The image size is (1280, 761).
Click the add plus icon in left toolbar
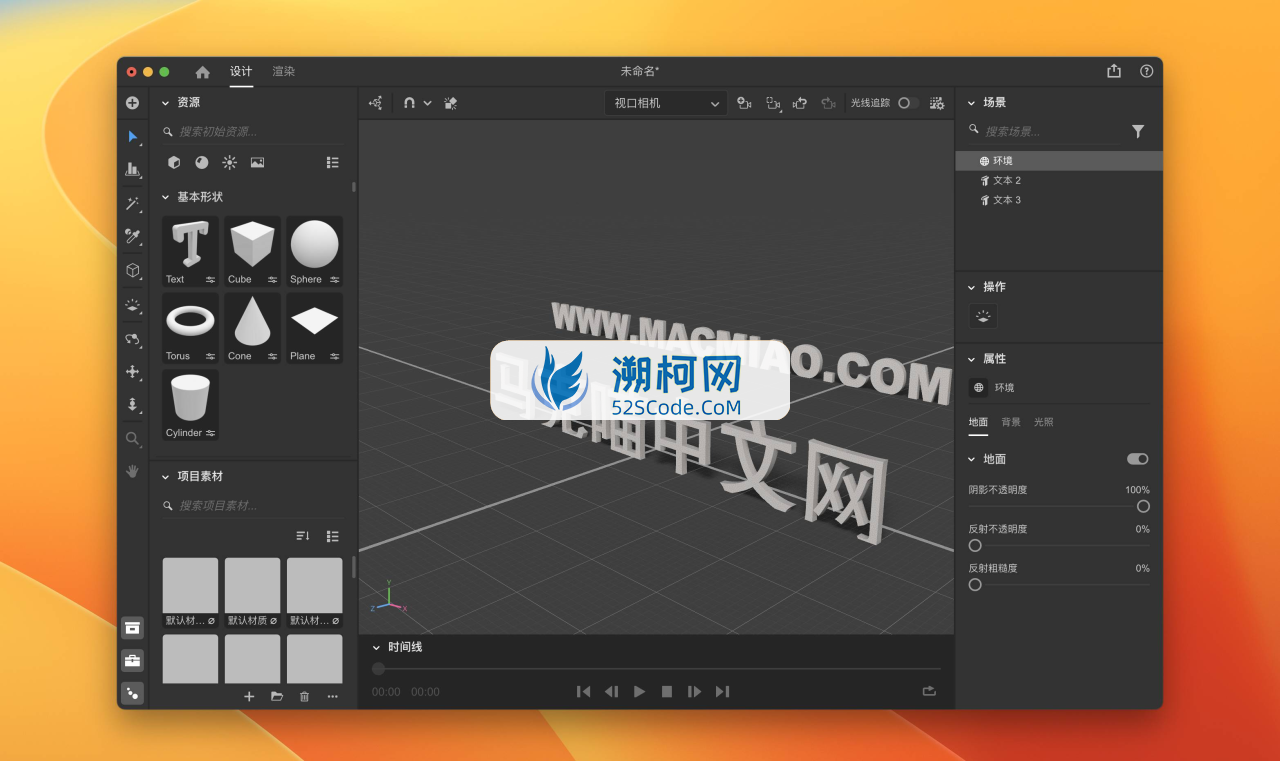(x=132, y=103)
